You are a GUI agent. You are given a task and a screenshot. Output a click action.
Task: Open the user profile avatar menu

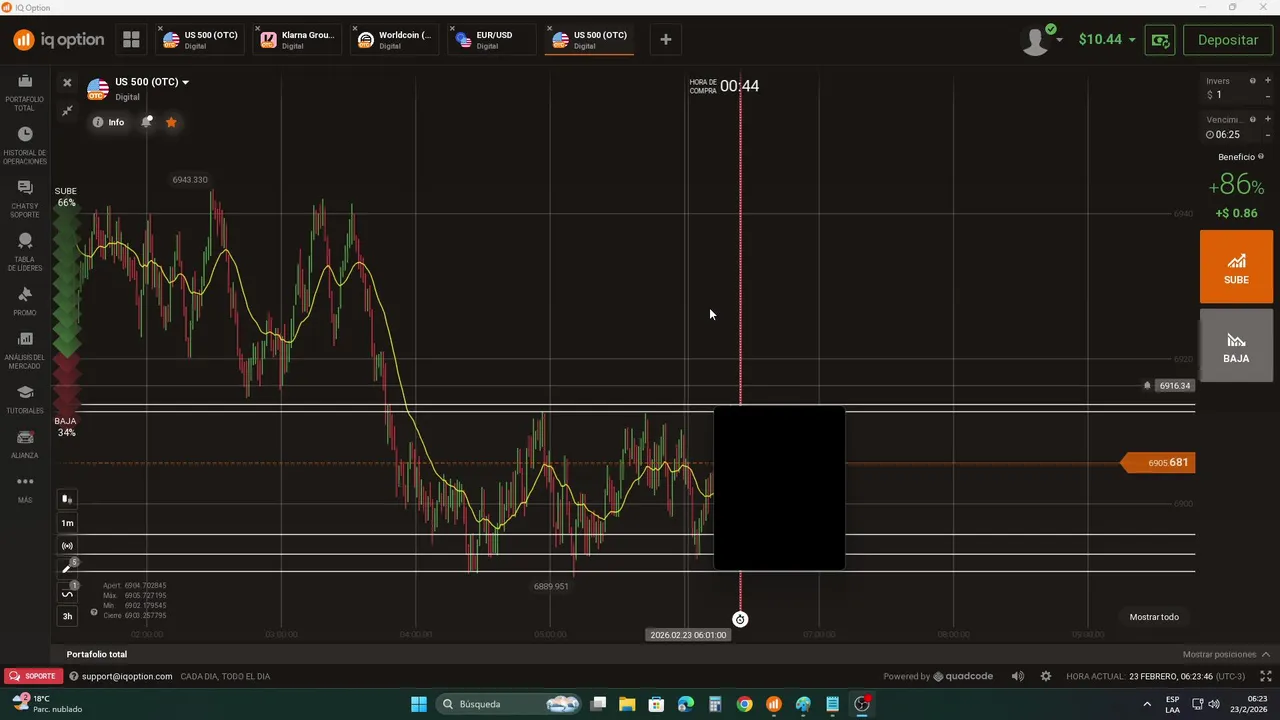click(x=1037, y=40)
